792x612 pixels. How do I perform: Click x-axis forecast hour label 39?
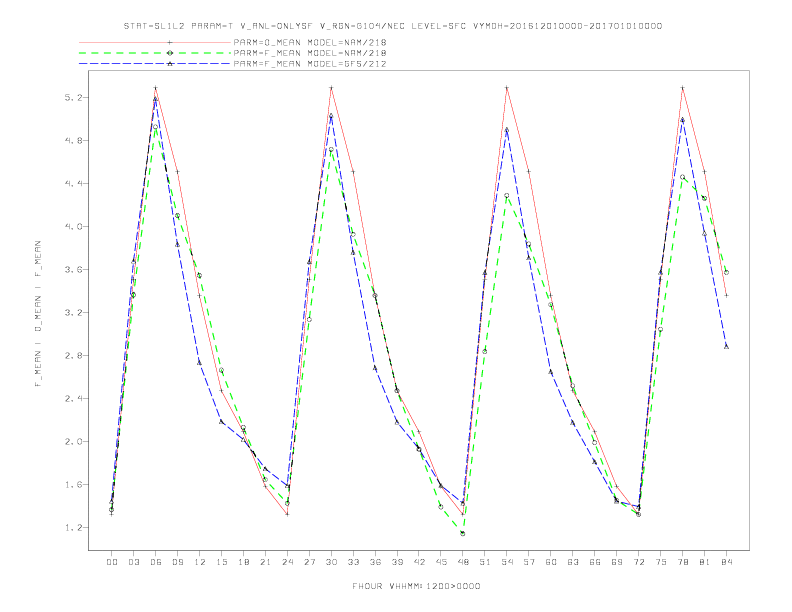point(397,562)
